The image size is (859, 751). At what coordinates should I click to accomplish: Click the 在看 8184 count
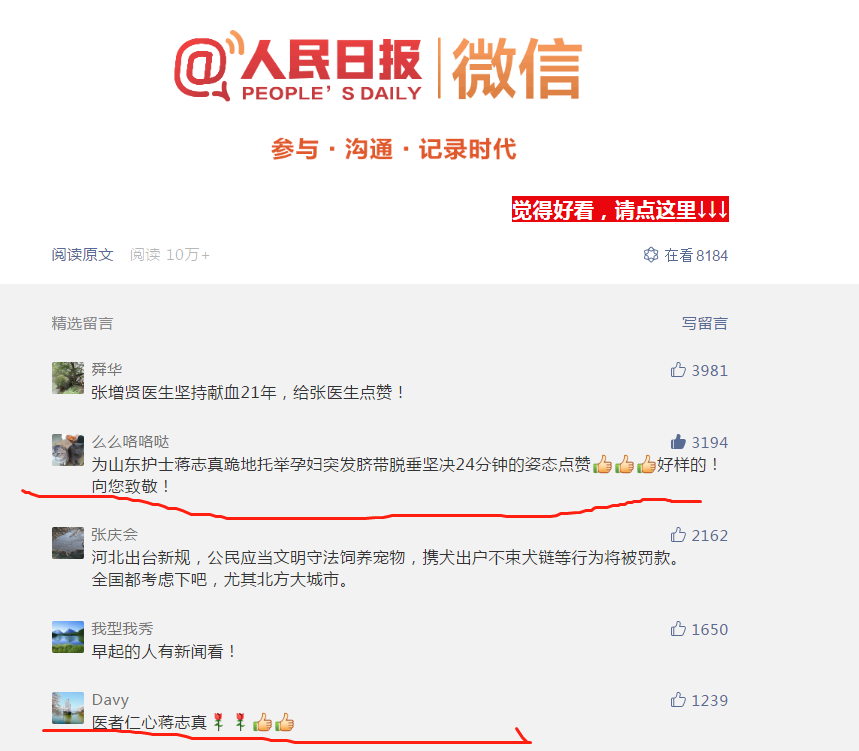pos(696,255)
